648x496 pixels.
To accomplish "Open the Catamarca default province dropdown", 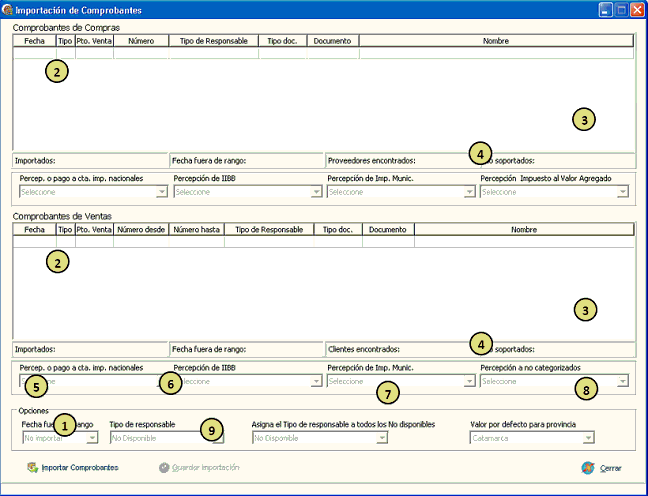I will [589, 437].
